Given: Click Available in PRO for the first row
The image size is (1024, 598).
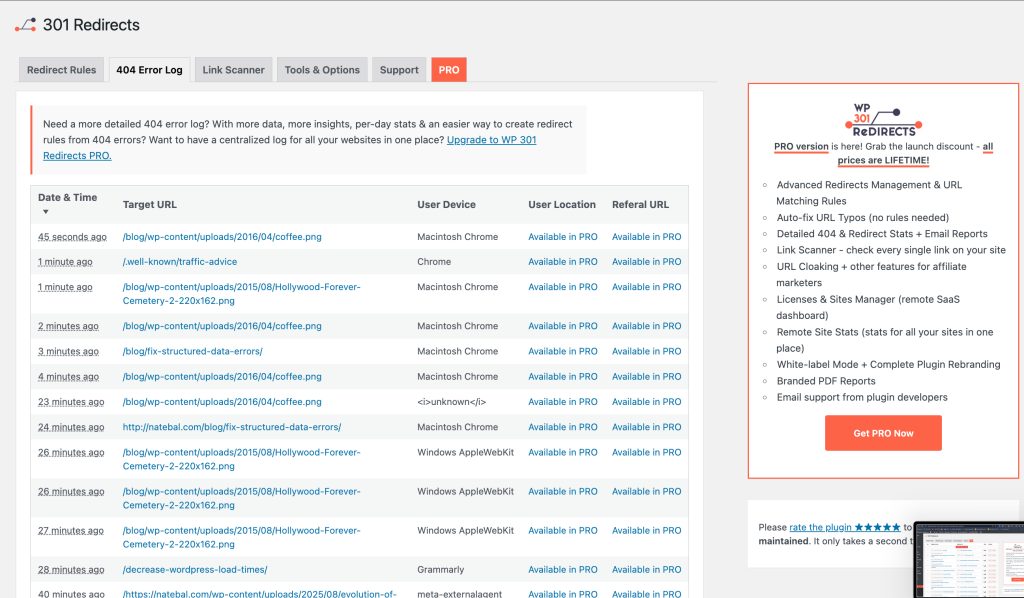Looking at the screenshot, I should click(562, 237).
